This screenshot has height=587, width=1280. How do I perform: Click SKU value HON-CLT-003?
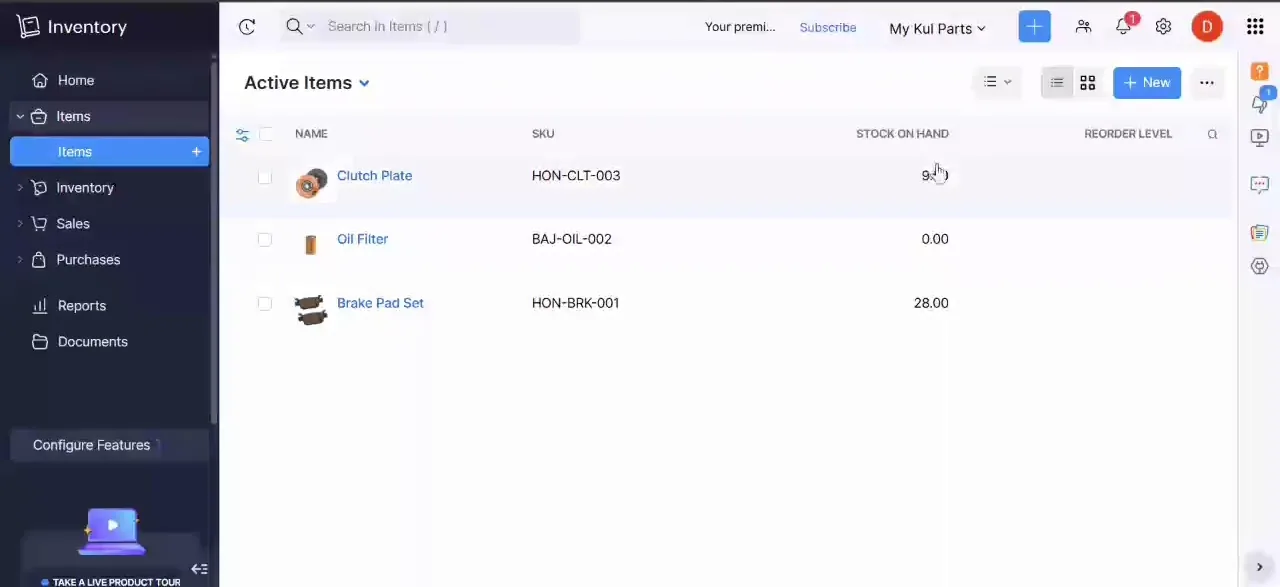point(576,176)
